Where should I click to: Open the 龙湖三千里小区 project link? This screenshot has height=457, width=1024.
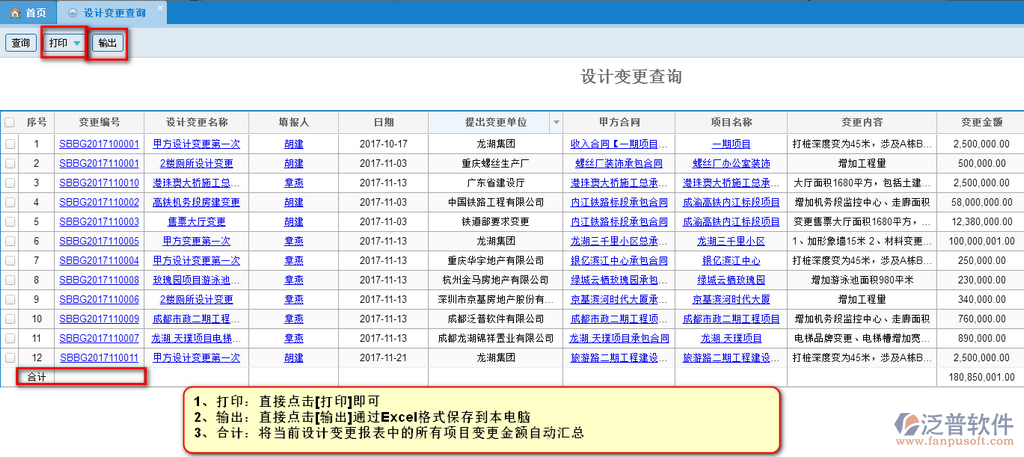click(x=732, y=241)
